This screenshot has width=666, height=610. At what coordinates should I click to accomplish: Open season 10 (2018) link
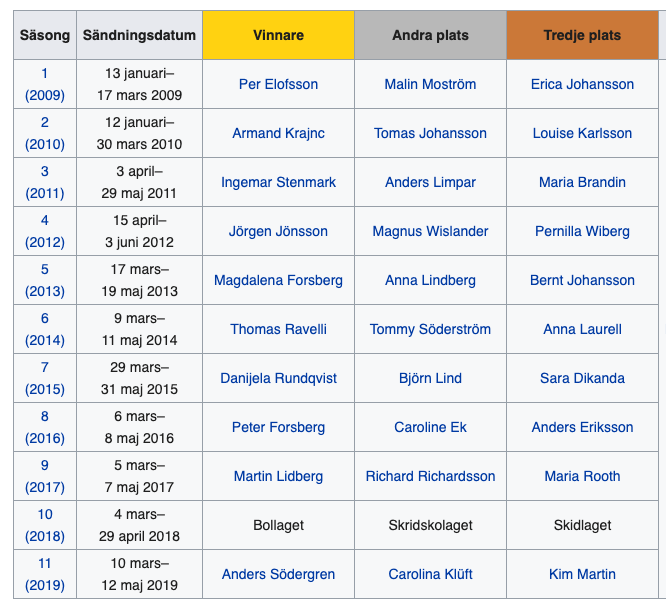coord(45,525)
